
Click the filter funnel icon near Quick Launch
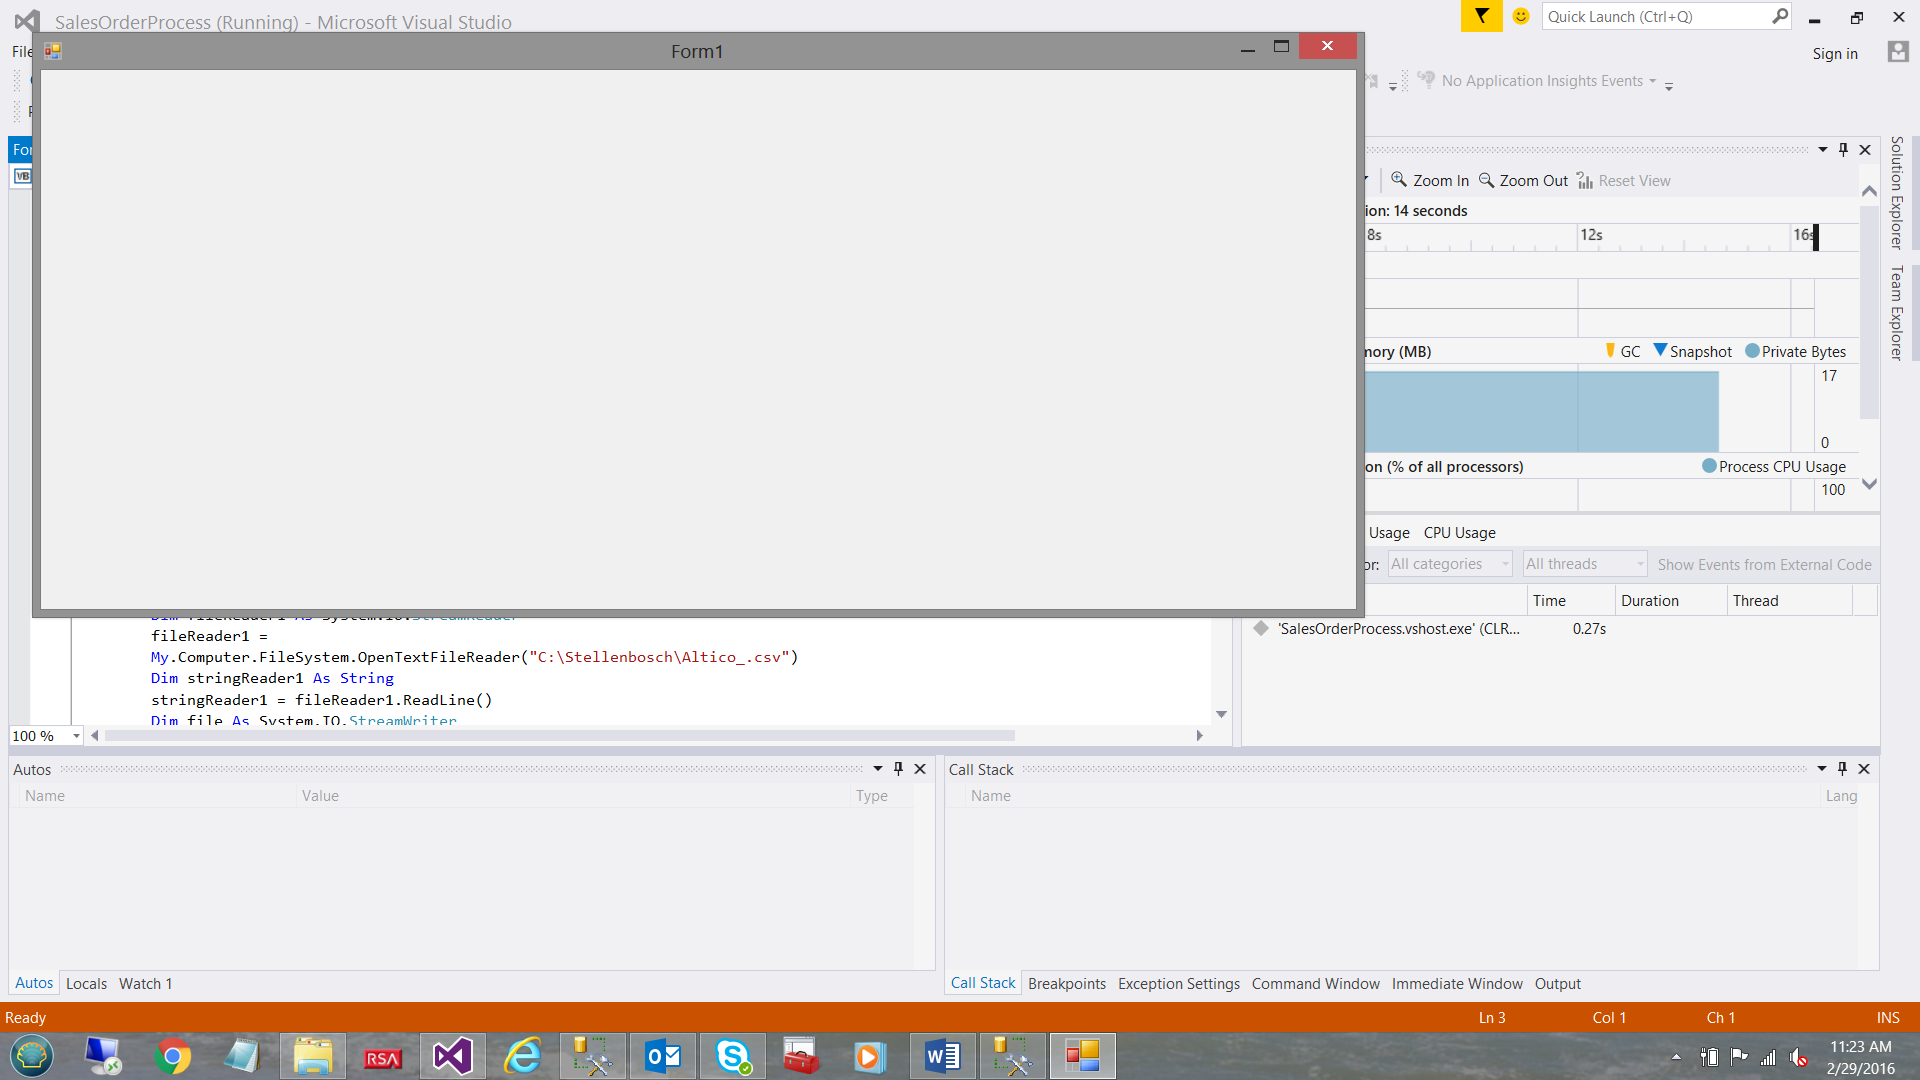coord(1481,16)
